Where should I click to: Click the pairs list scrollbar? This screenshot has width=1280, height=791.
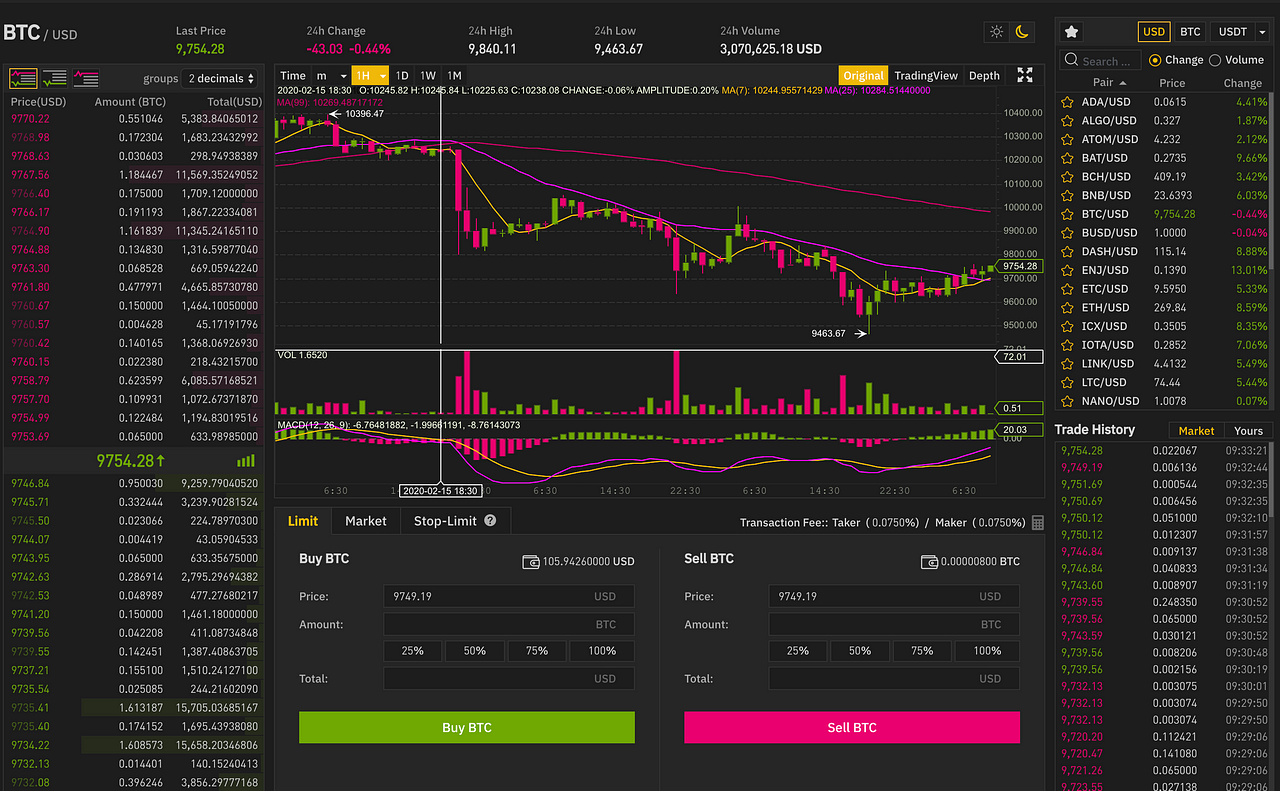(1272, 180)
